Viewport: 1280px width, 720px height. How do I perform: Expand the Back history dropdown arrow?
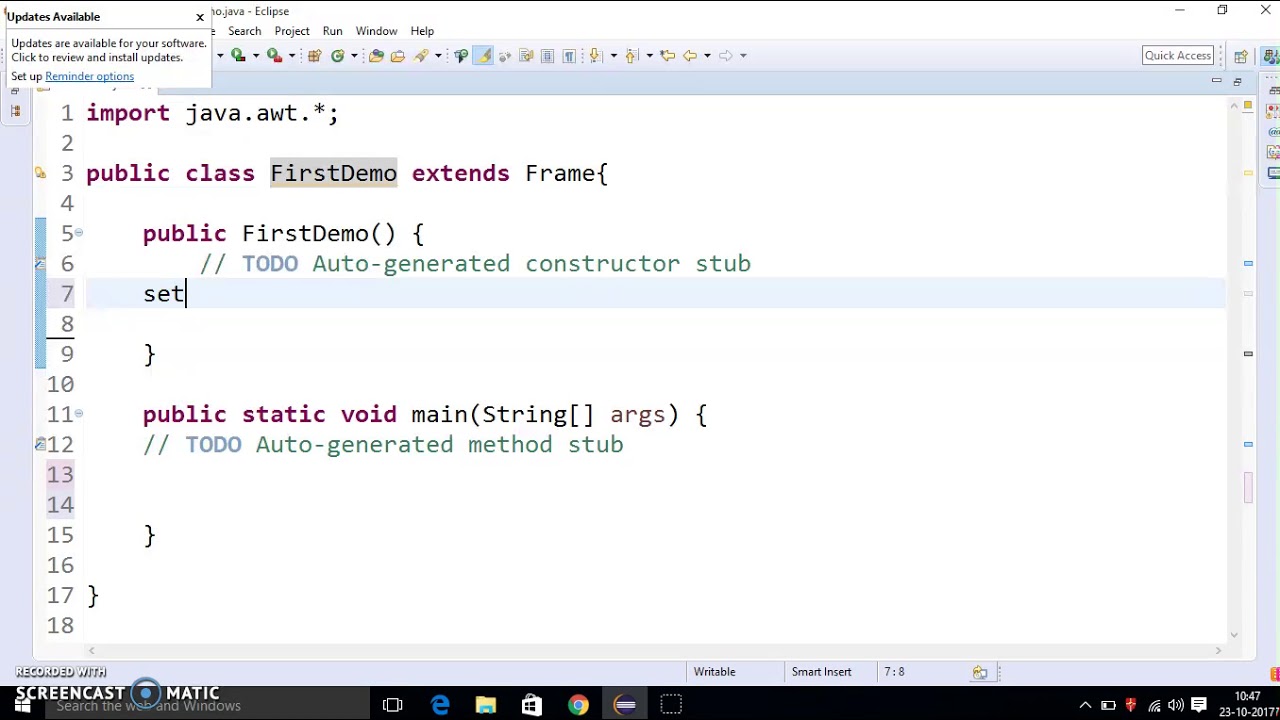click(x=707, y=56)
